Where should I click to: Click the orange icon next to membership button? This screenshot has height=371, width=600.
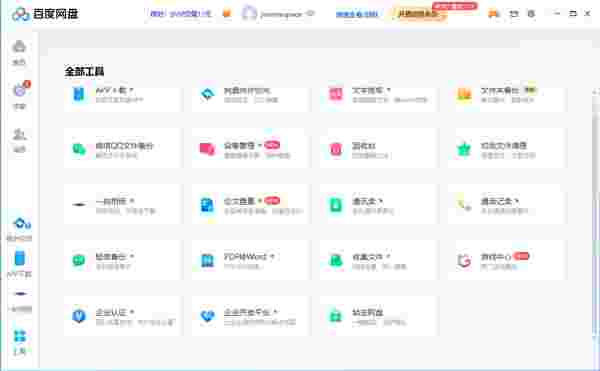click(x=494, y=14)
